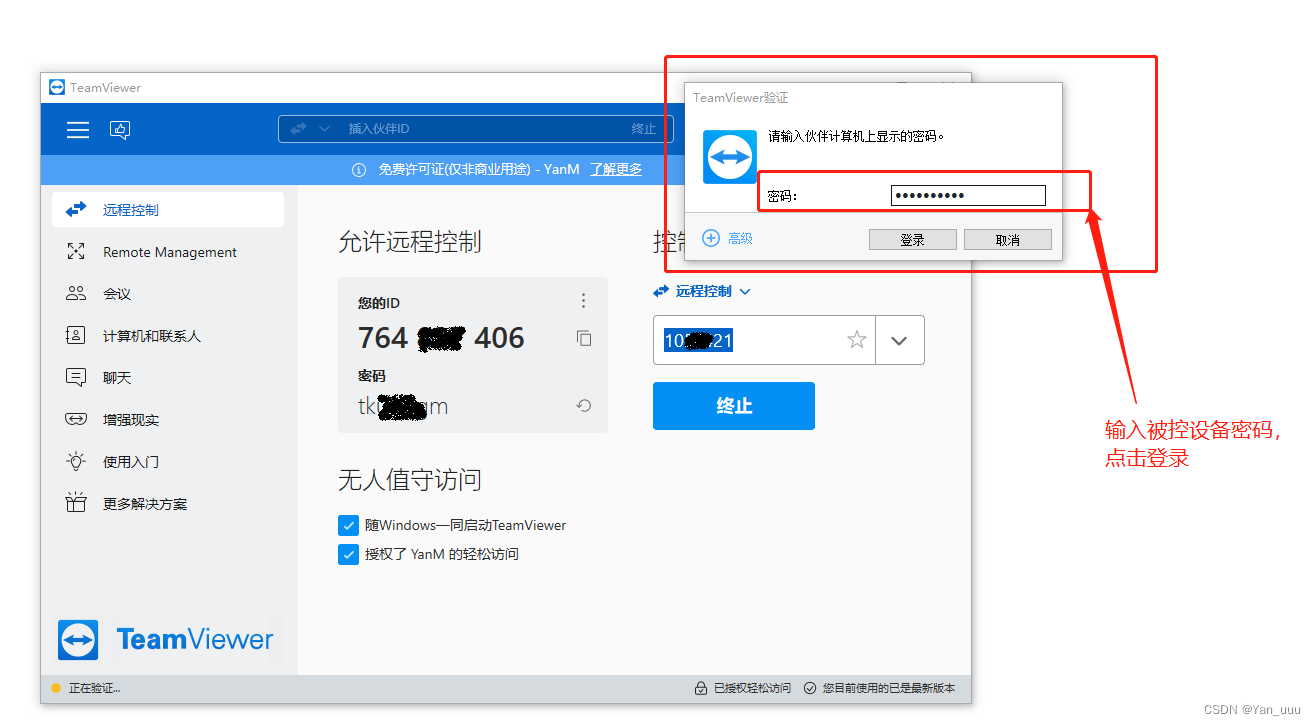Screen dimensions: 1316x725
Task: Click the meeting people icon
Action: 76,294
